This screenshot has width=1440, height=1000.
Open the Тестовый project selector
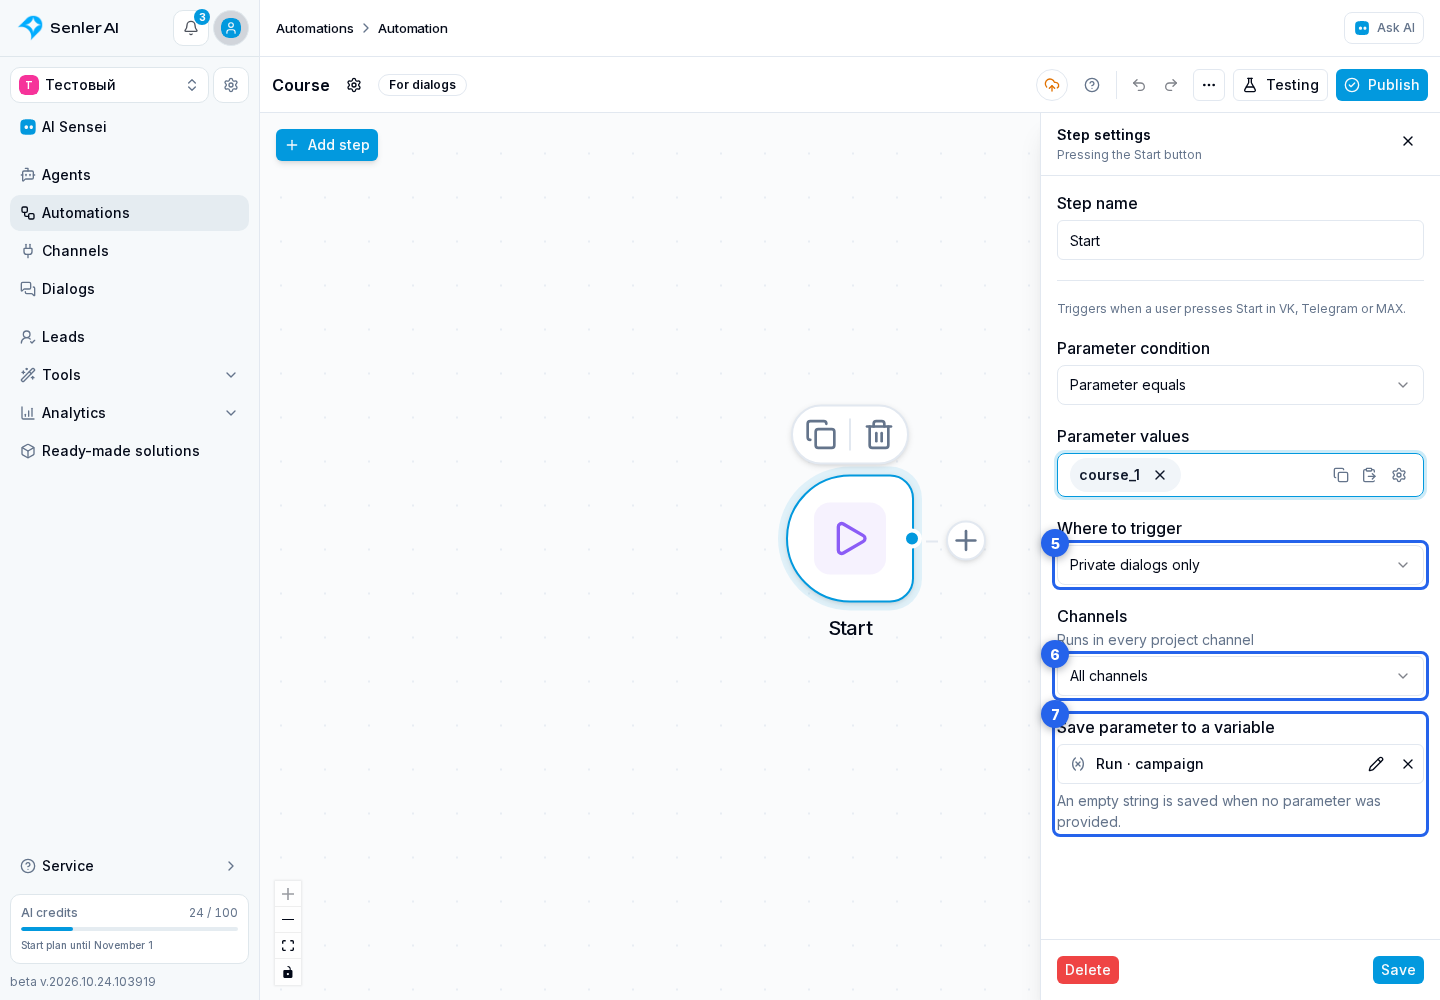(x=110, y=85)
